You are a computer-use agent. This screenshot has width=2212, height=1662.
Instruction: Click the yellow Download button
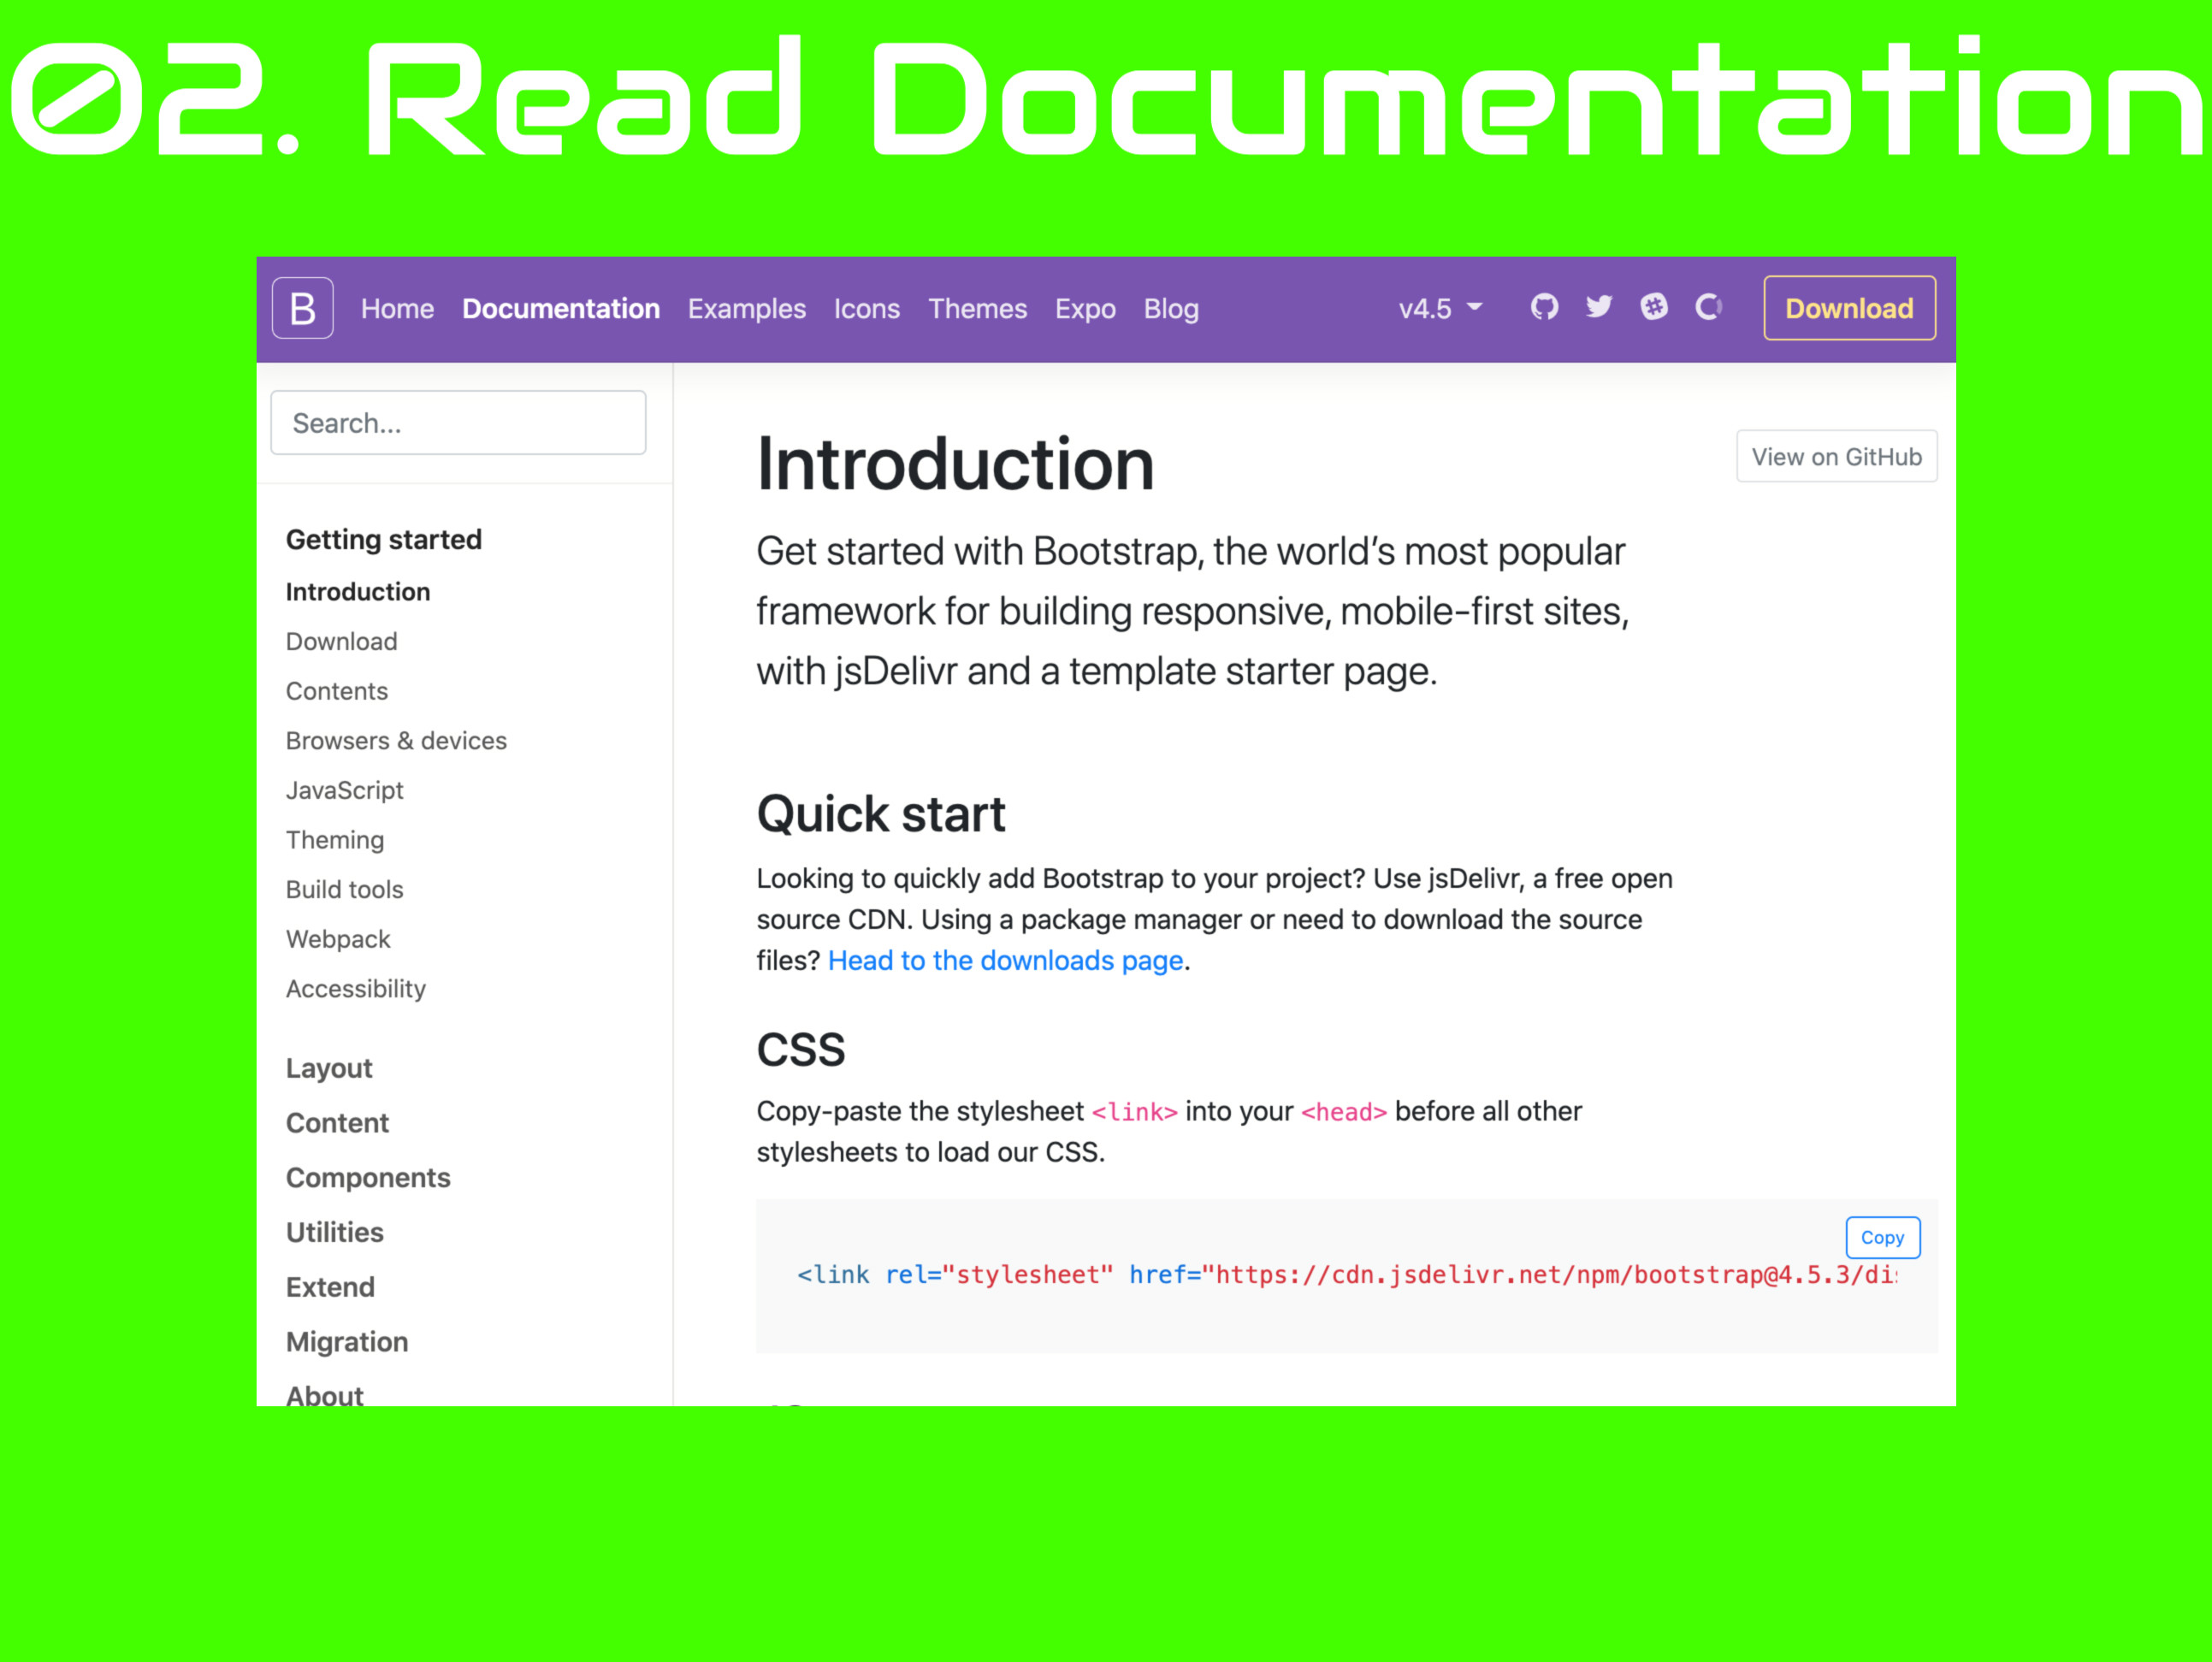tap(1849, 308)
